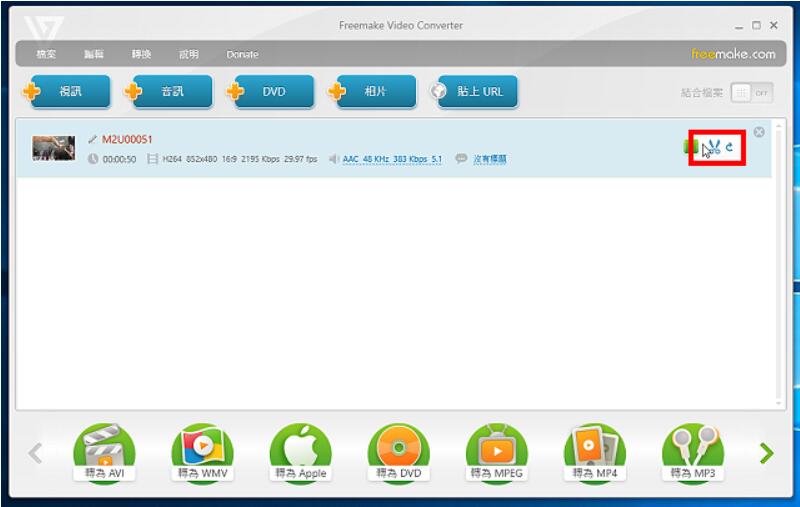Convert to AVI format
800x507 pixels.
pyautogui.click(x=105, y=453)
